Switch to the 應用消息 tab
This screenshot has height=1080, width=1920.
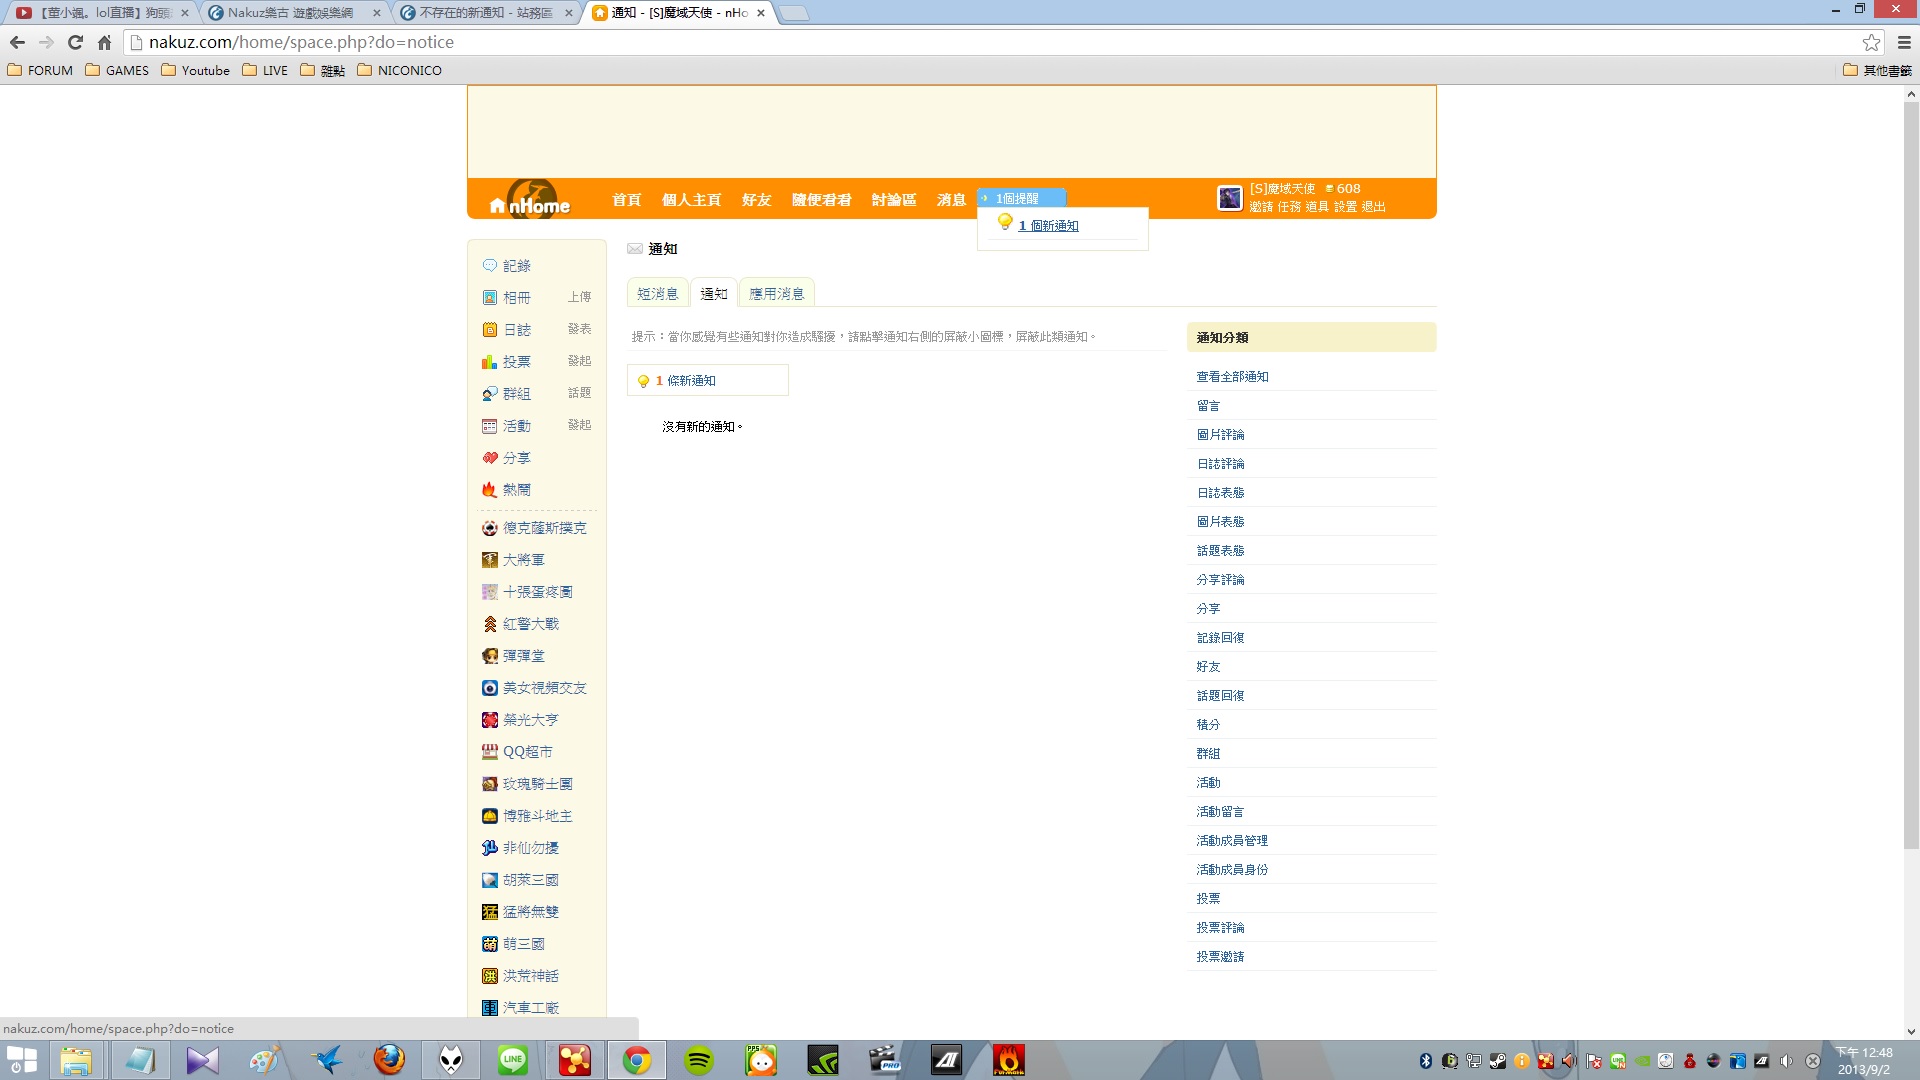click(776, 294)
